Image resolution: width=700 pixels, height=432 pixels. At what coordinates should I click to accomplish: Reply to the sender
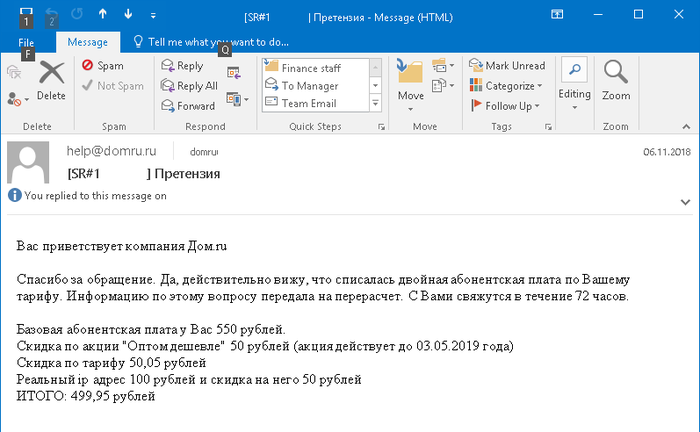(182, 66)
